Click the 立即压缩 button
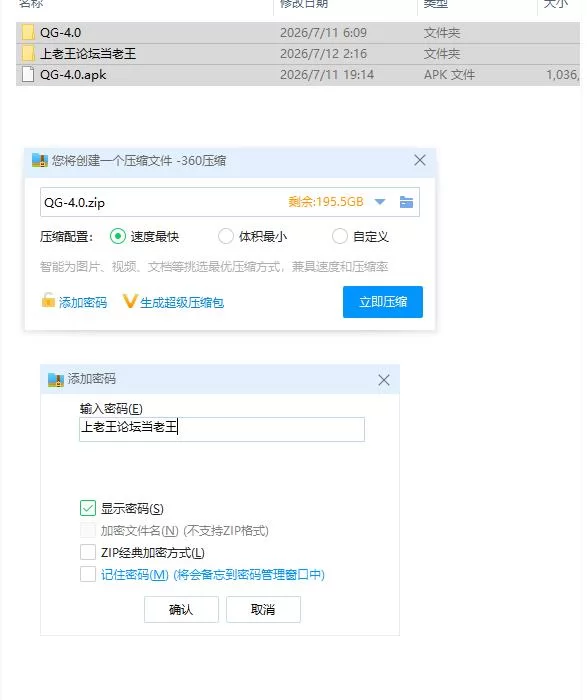 coord(383,302)
